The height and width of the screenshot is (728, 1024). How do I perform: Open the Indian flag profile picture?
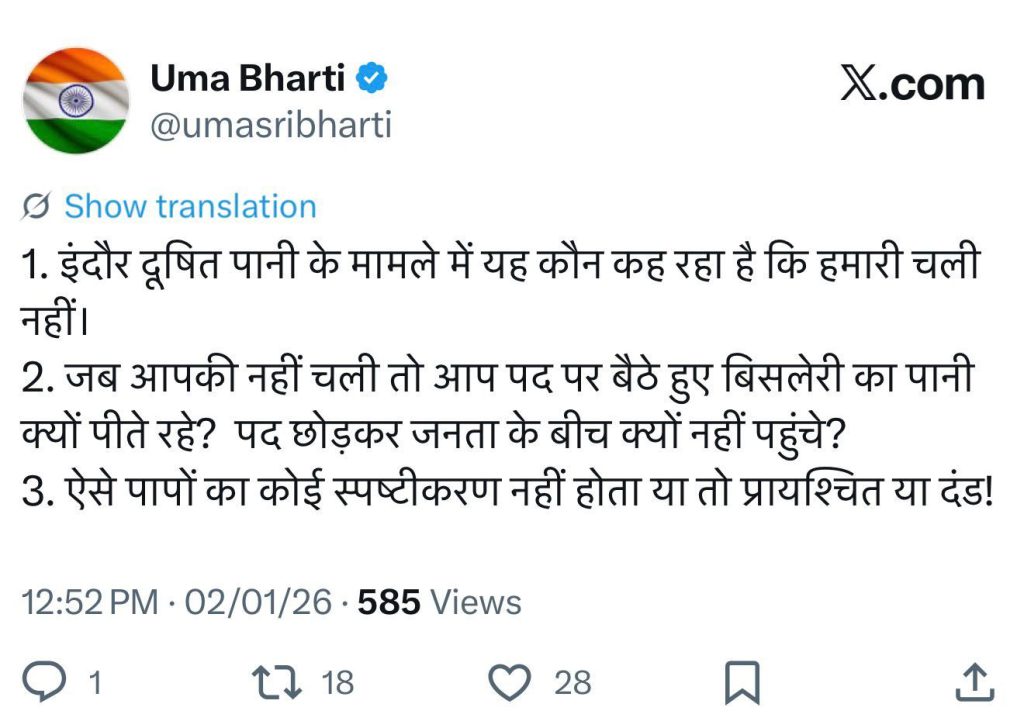pyautogui.click(x=76, y=100)
